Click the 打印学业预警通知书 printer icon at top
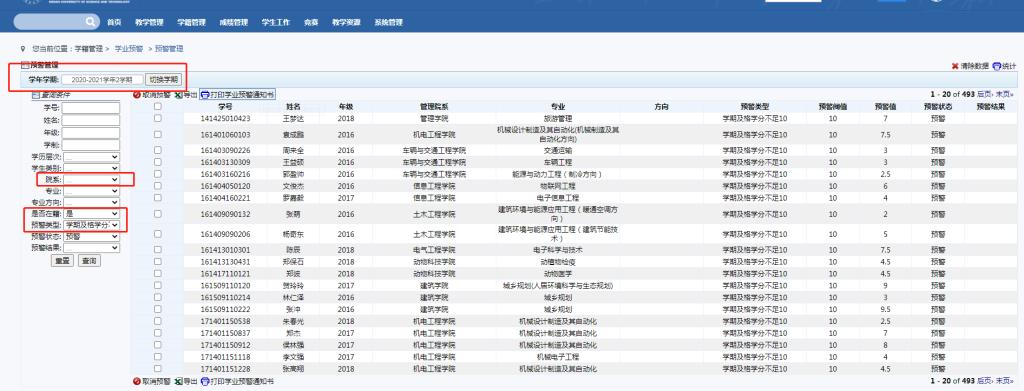This screenshot has width=1024, height=391. [204, 95]
